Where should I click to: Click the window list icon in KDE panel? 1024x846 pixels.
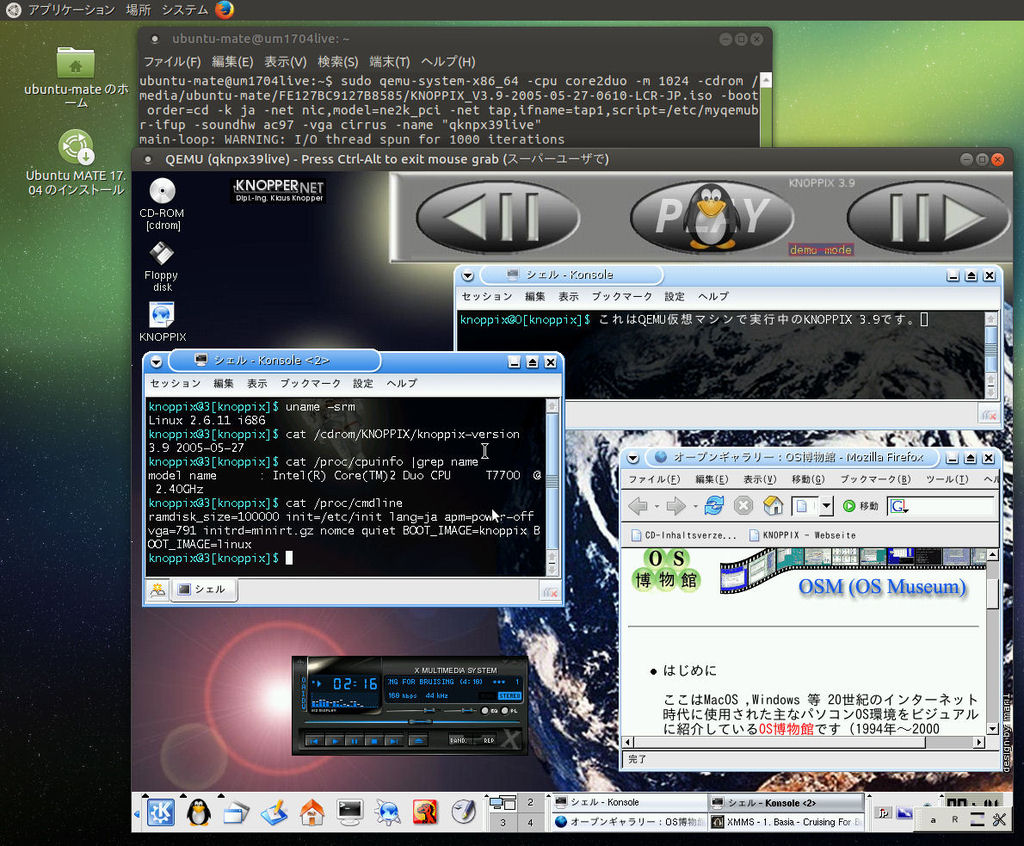click(236, 813)
